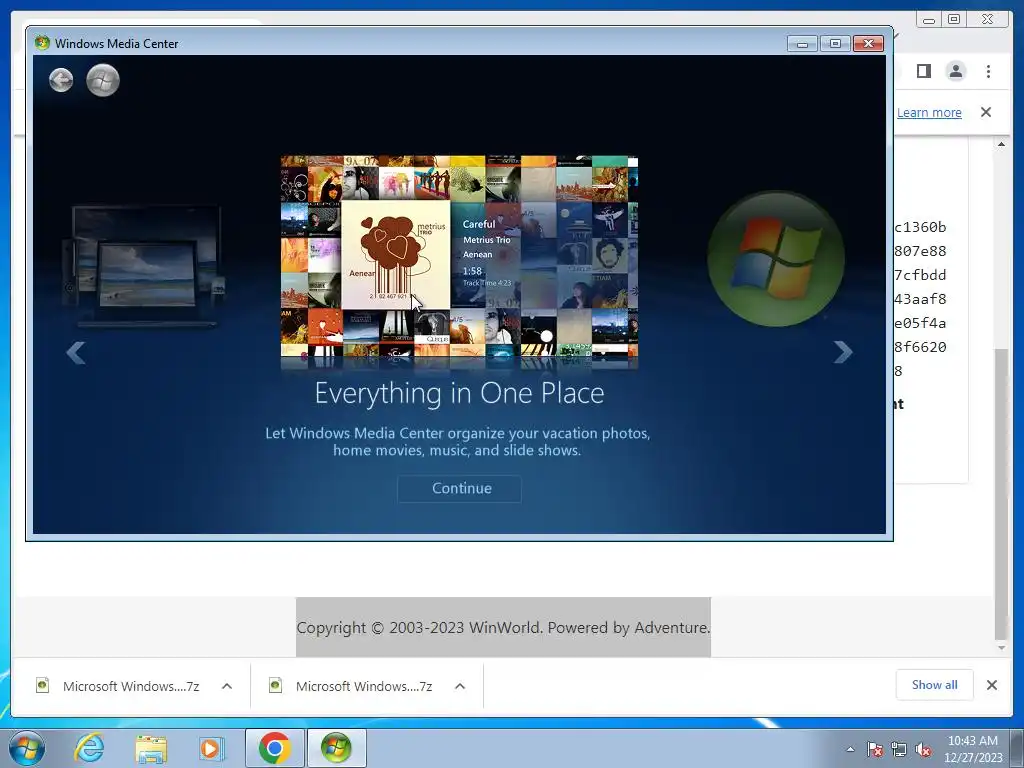Click the Chrome vertical scrollbar thumb
The height and width of the screenshot is (768, 1024).
tap(1001, 494)
